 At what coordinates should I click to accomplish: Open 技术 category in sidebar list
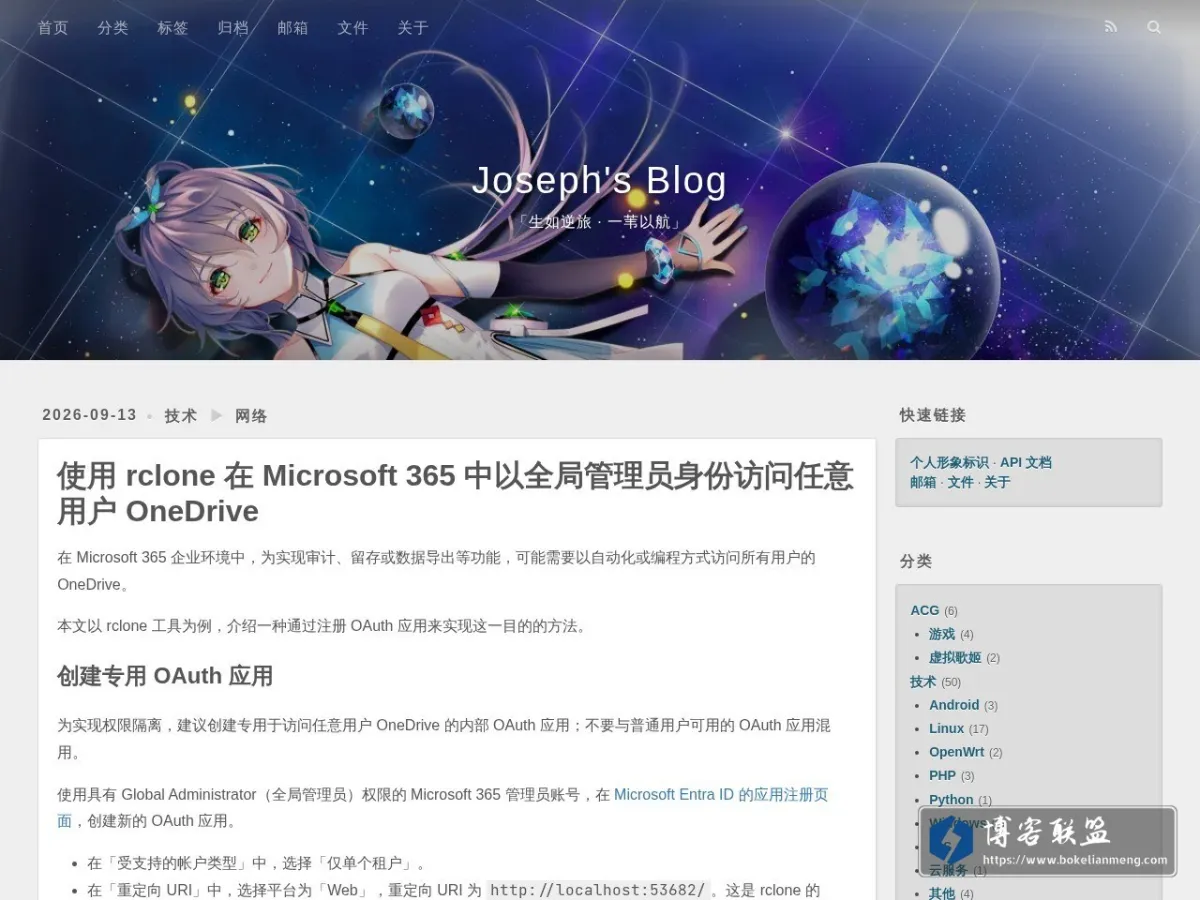tap(923, 682)
